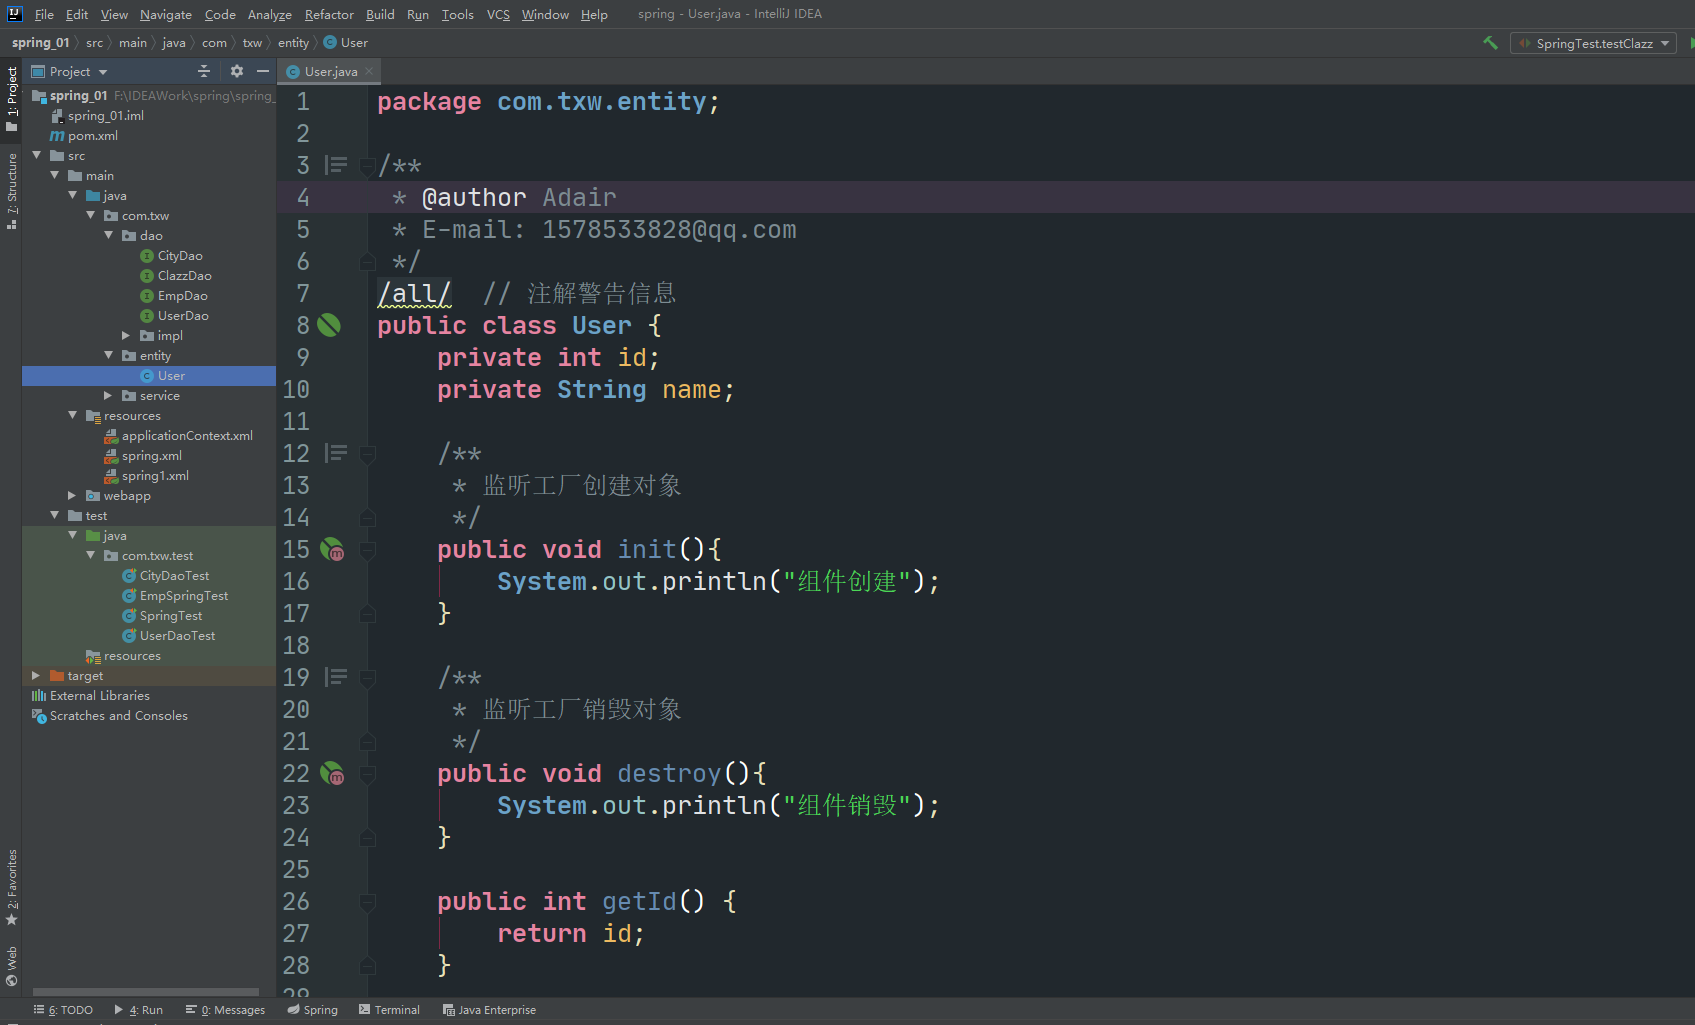
Task: Open the Analyze menu
Action: click(269, 14)
